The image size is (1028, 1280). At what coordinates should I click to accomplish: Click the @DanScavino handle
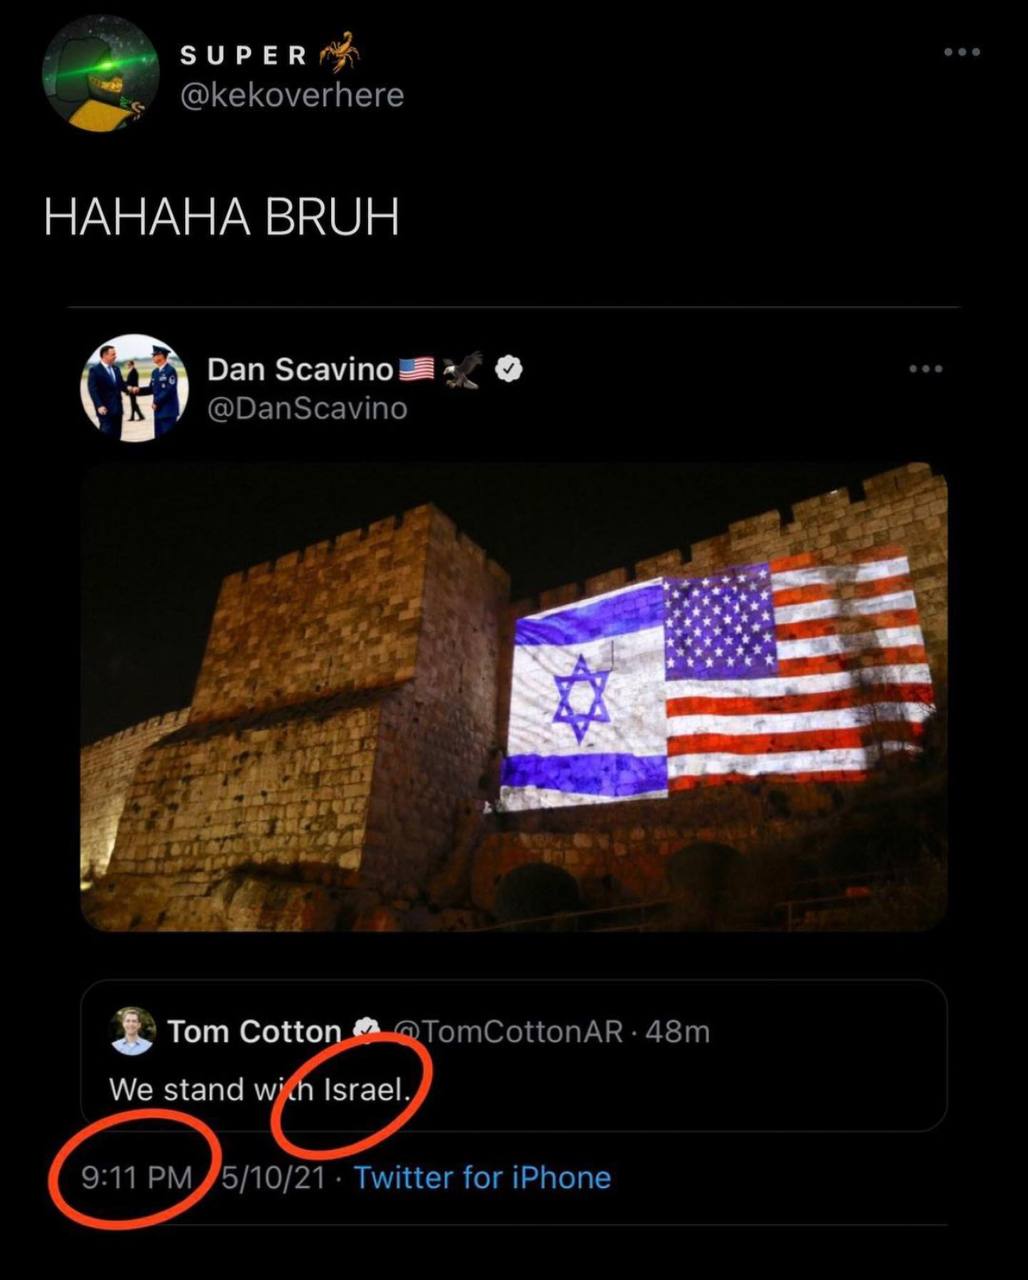[x=307, y=408]
